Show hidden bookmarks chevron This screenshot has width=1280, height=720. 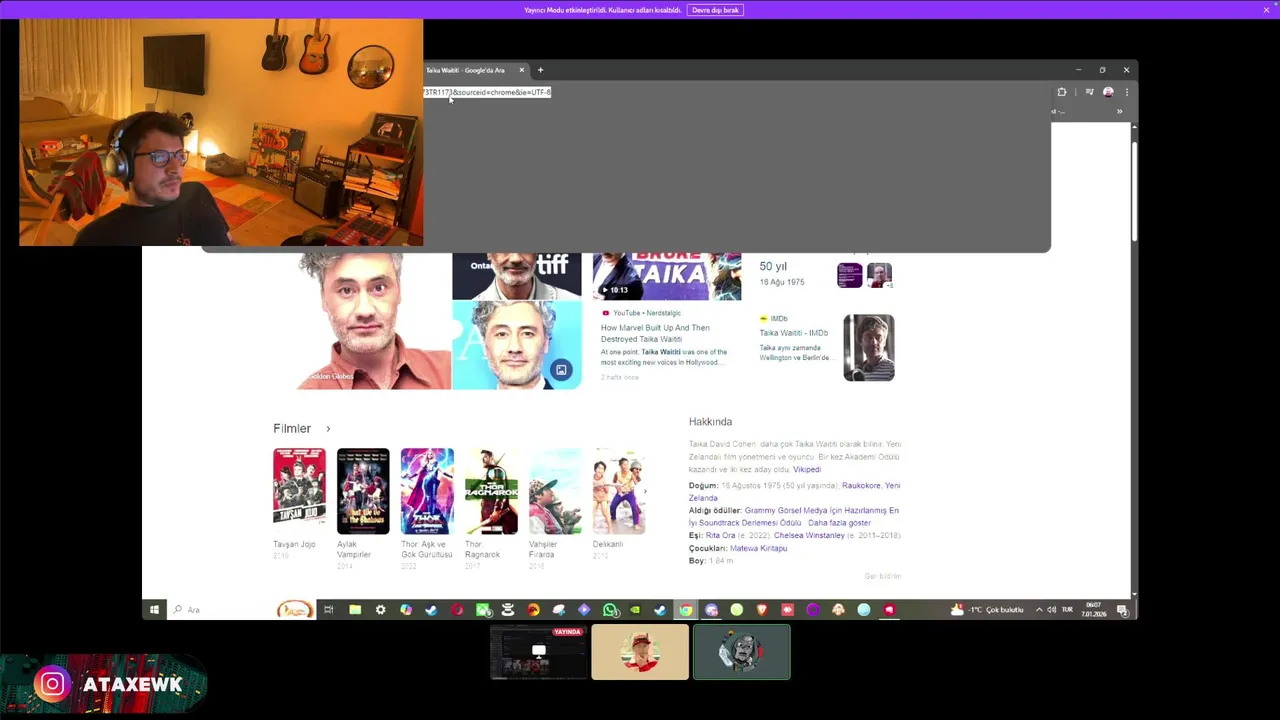[1119, 111]
